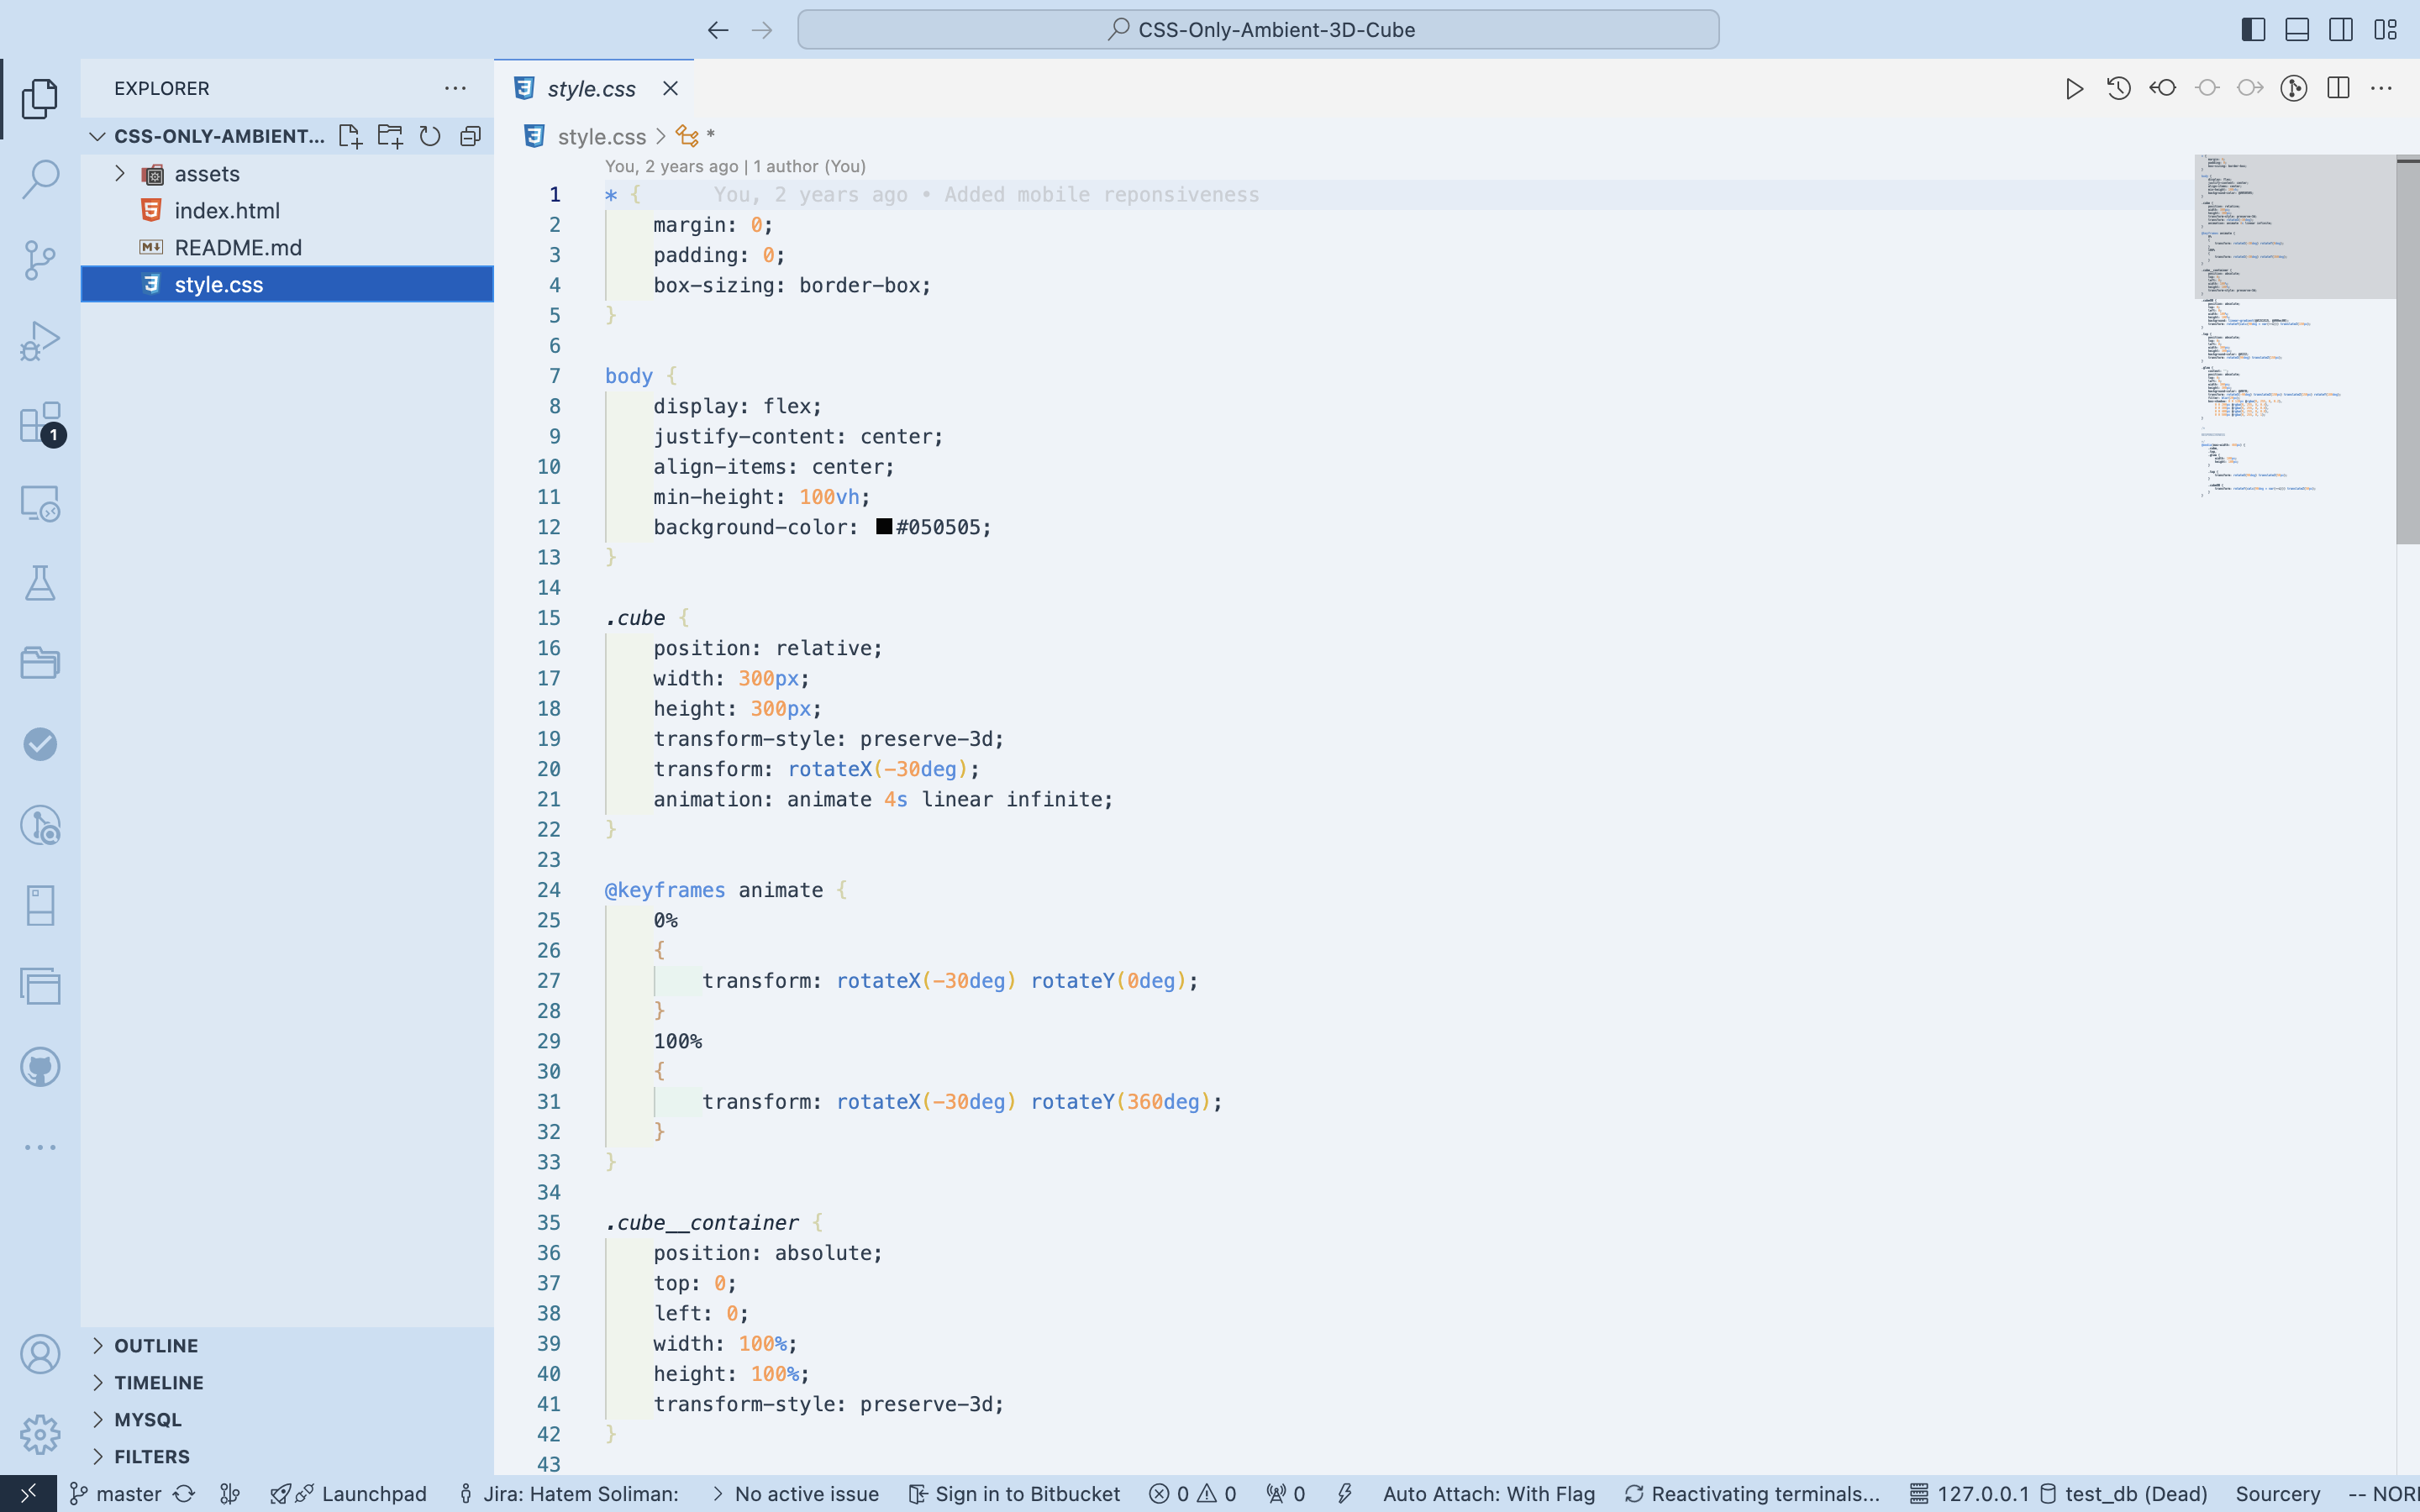Refresh the Explorer file tree
The image size is (2420, 1512).
(x=430, y=136)
